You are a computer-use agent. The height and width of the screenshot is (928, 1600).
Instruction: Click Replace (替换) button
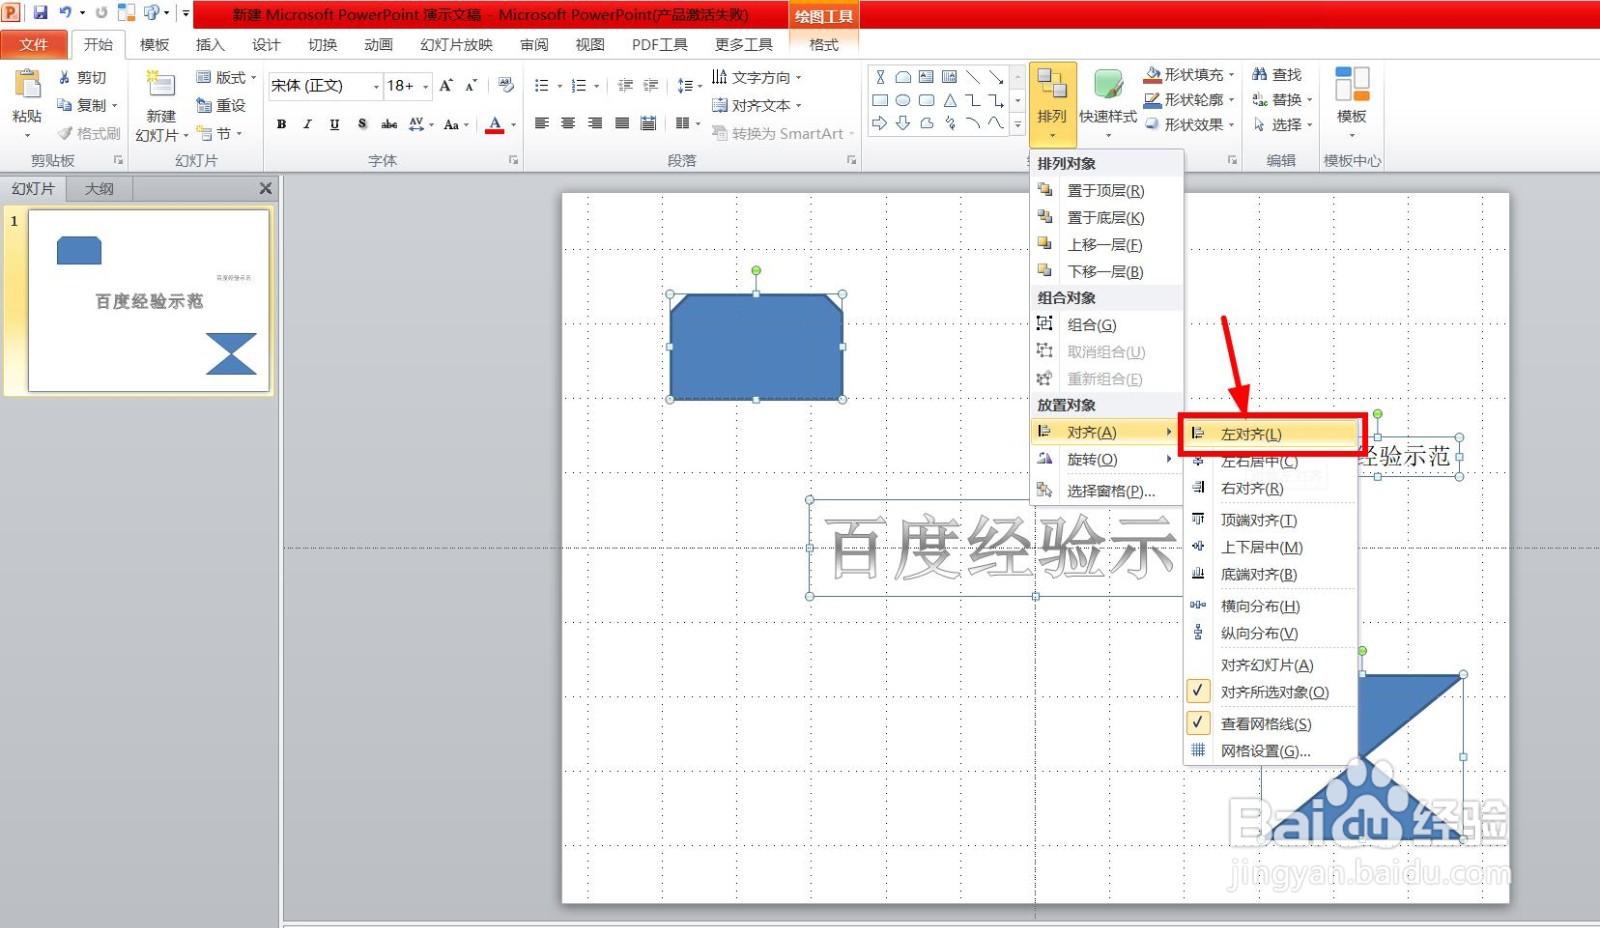coord(1282,100)
